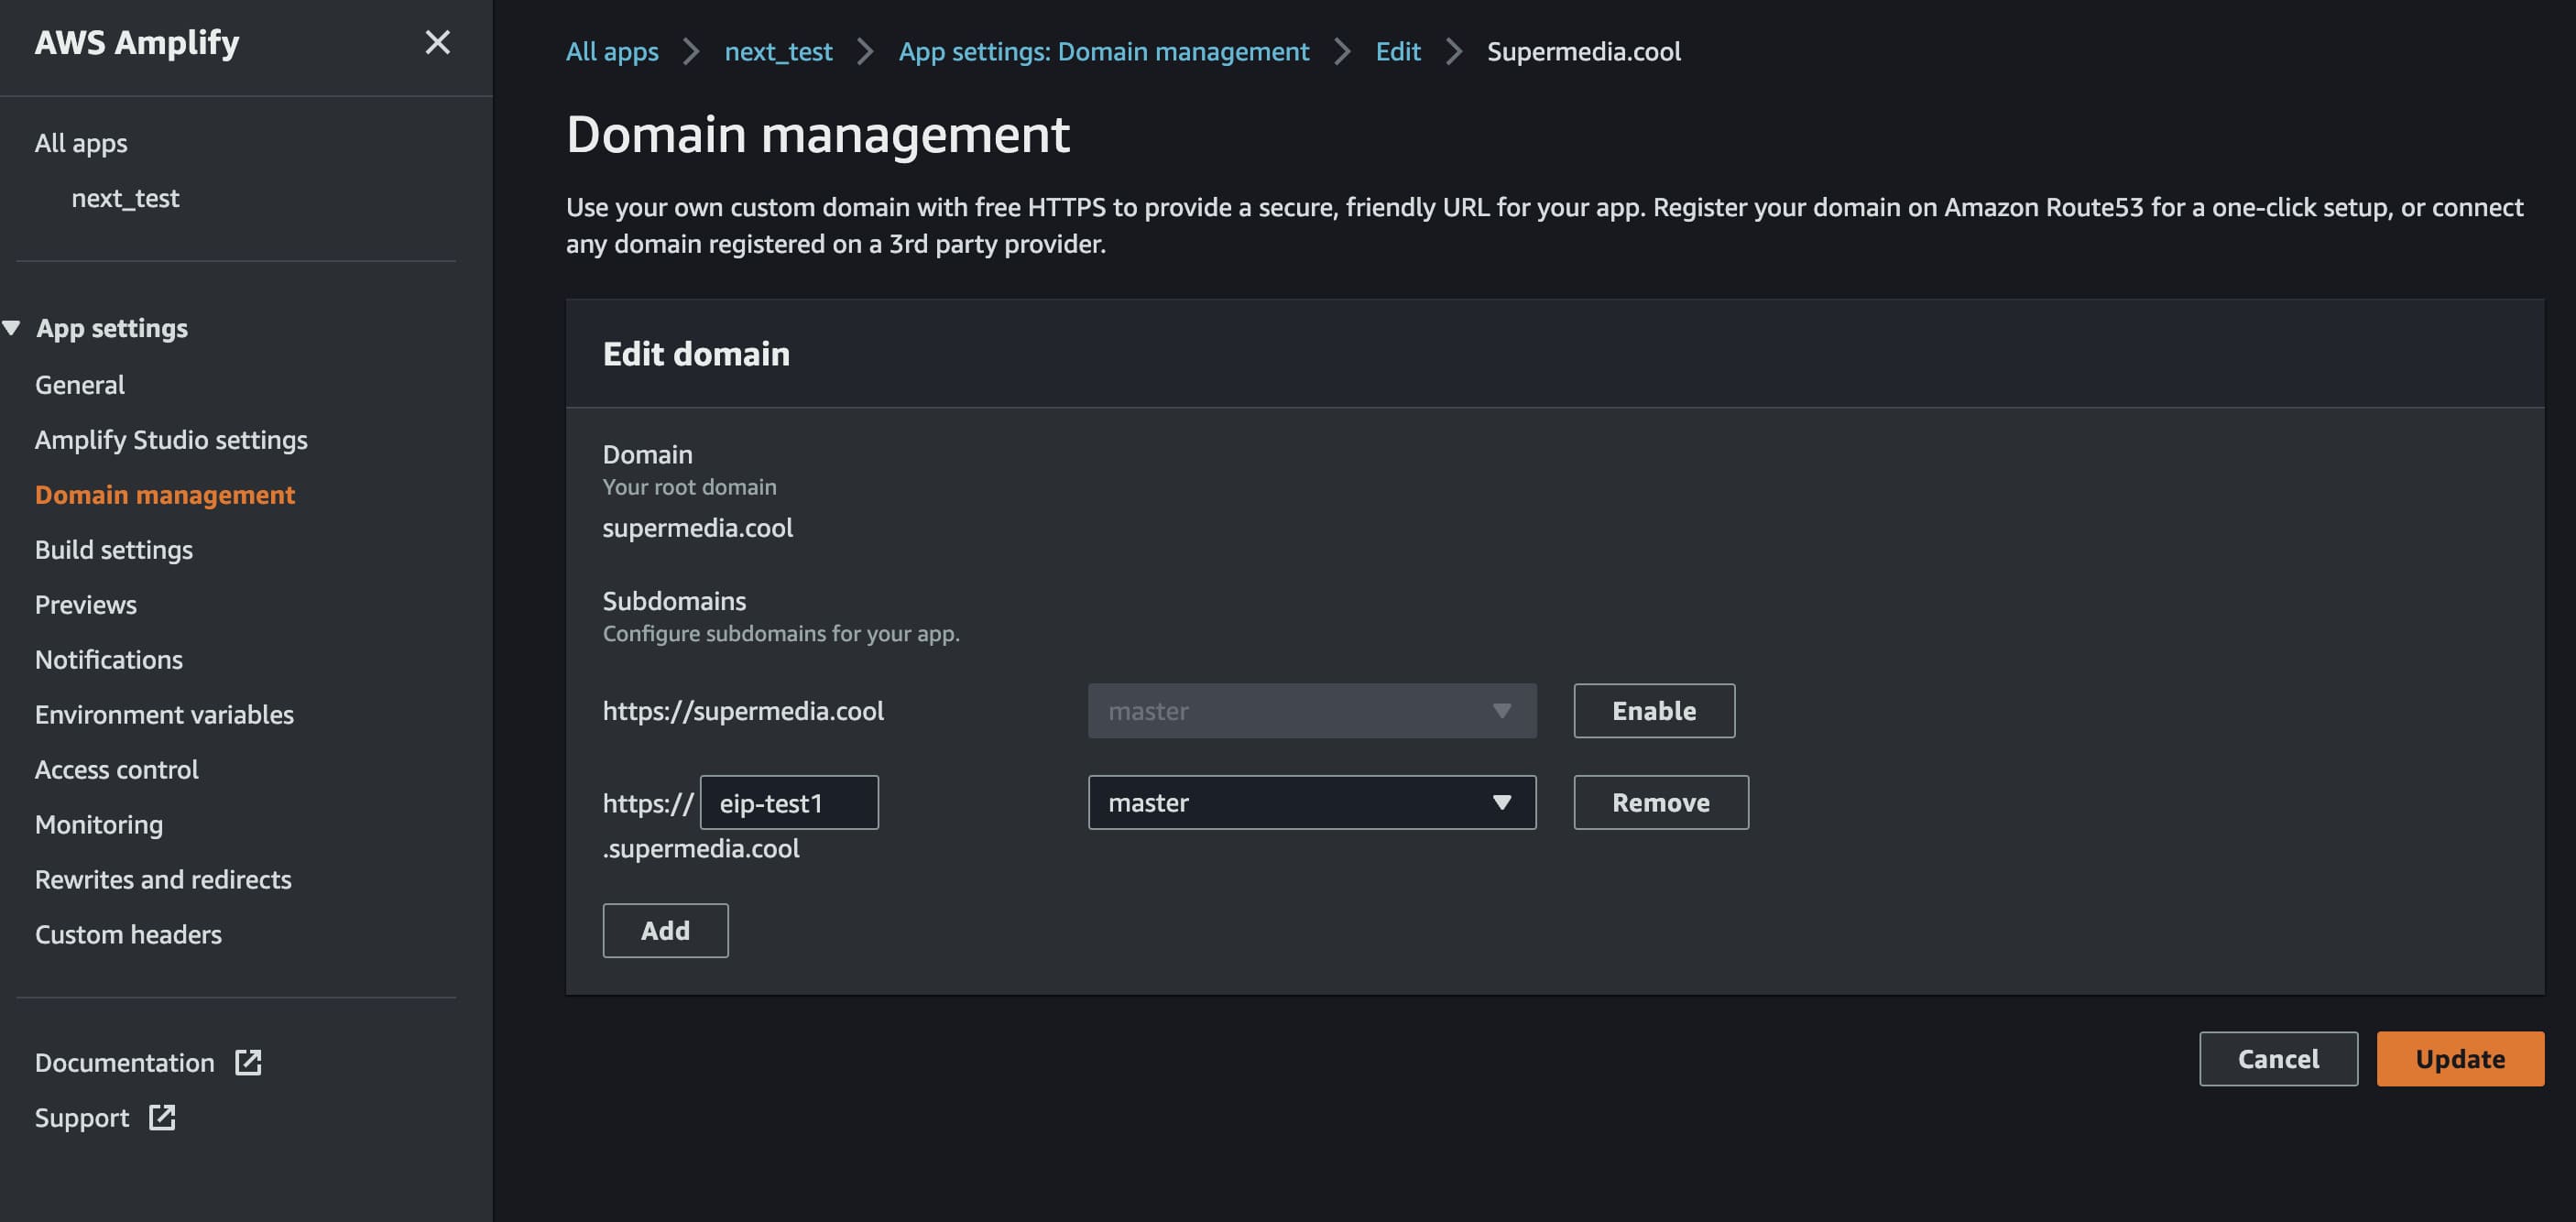Click the eip-test1 subdomain input field
The height and width of the screenshot is (1222, 2576).
point(788,802)
